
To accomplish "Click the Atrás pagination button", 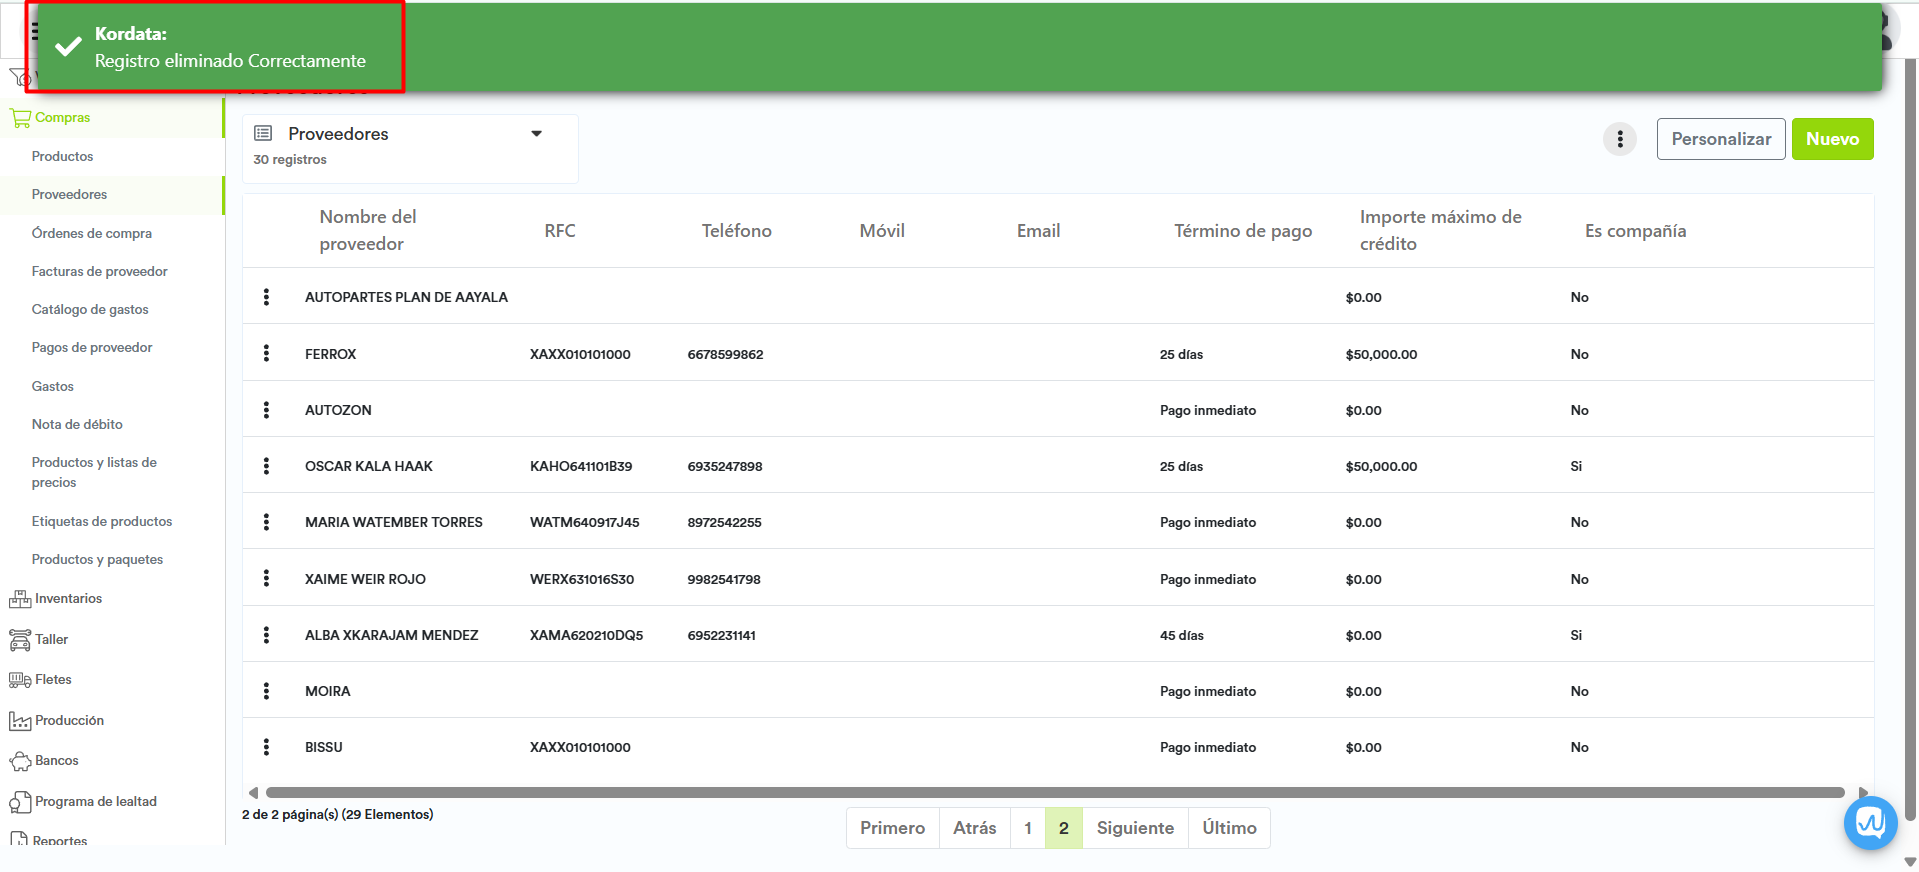I will pos(974,828).
